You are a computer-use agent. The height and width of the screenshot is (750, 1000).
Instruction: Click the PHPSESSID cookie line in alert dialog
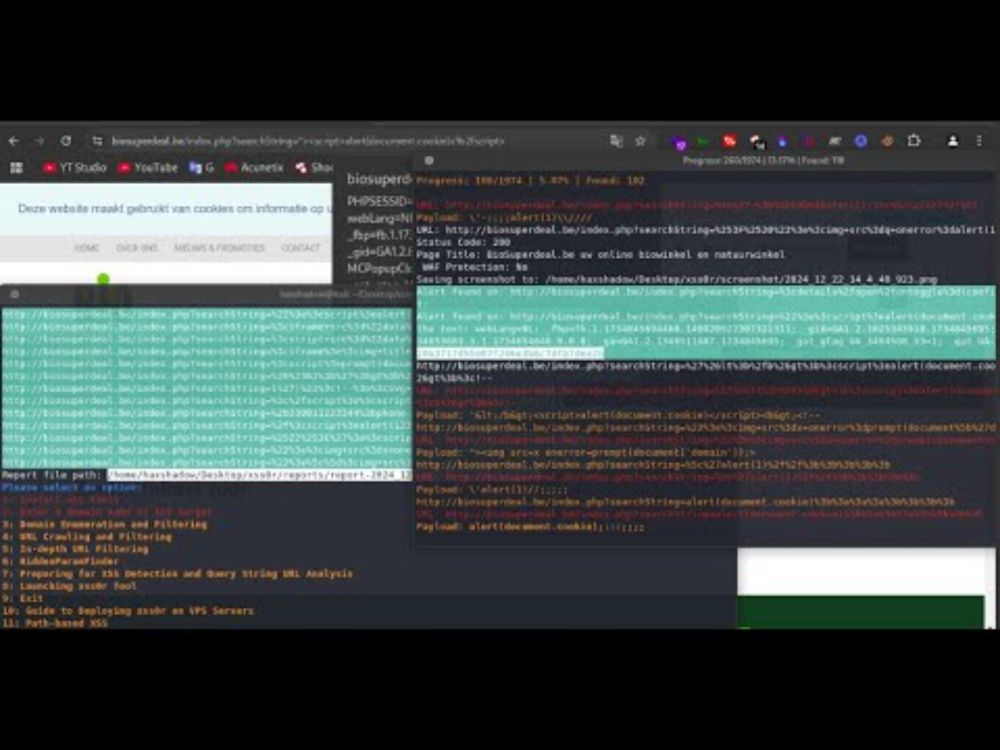click(379, 202)
